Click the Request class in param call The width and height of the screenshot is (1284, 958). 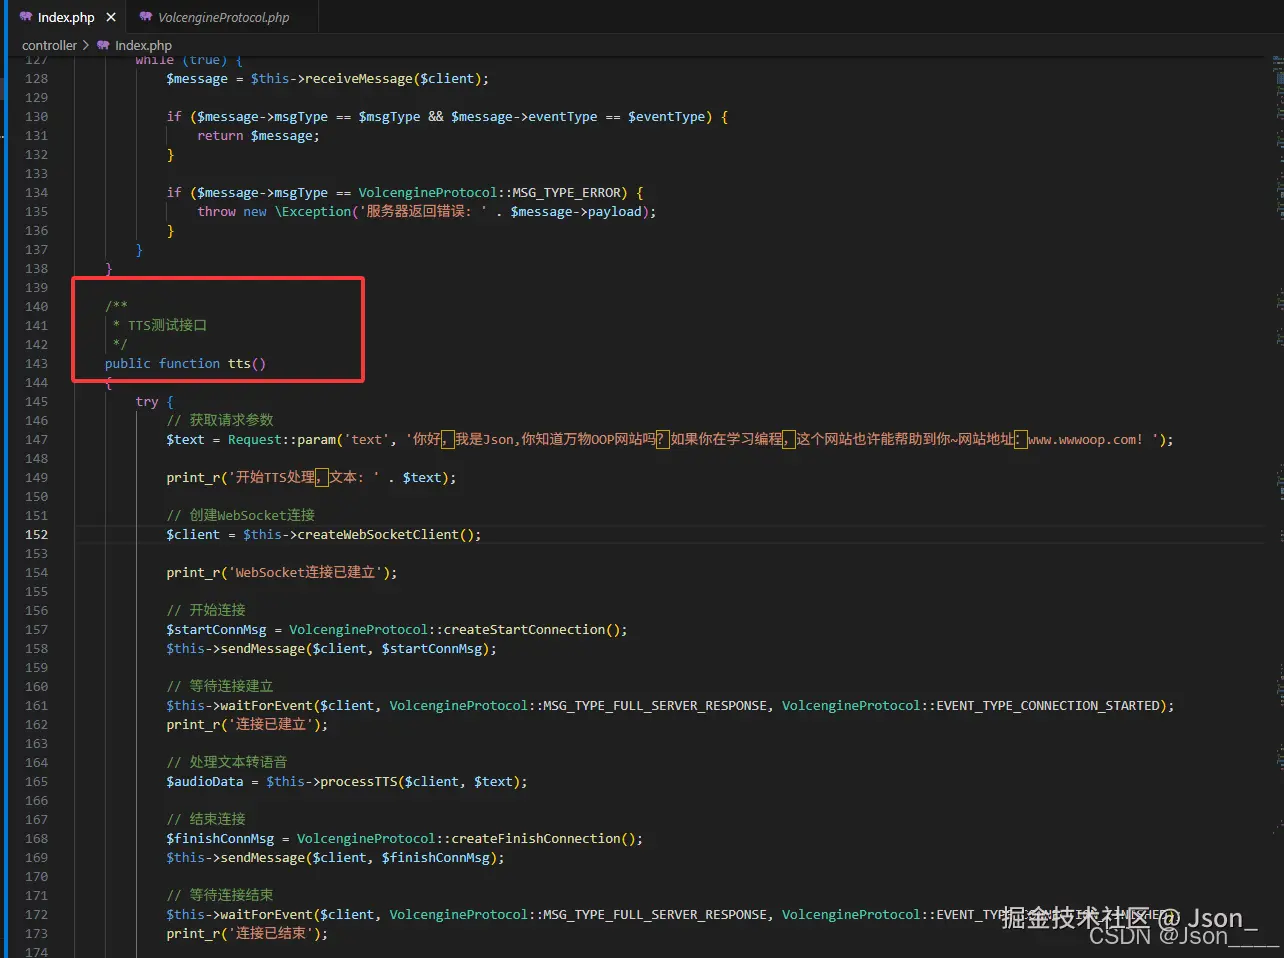point(255,439)
